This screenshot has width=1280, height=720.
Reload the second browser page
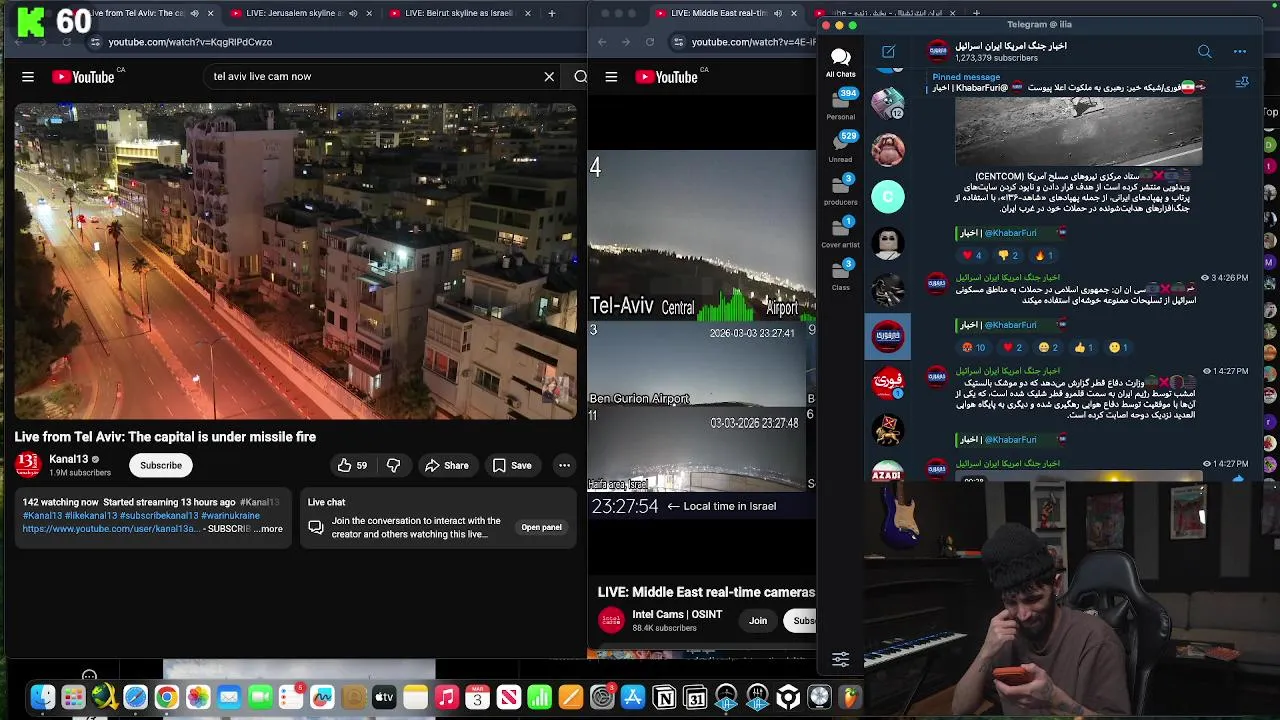(x=650, y=42)
